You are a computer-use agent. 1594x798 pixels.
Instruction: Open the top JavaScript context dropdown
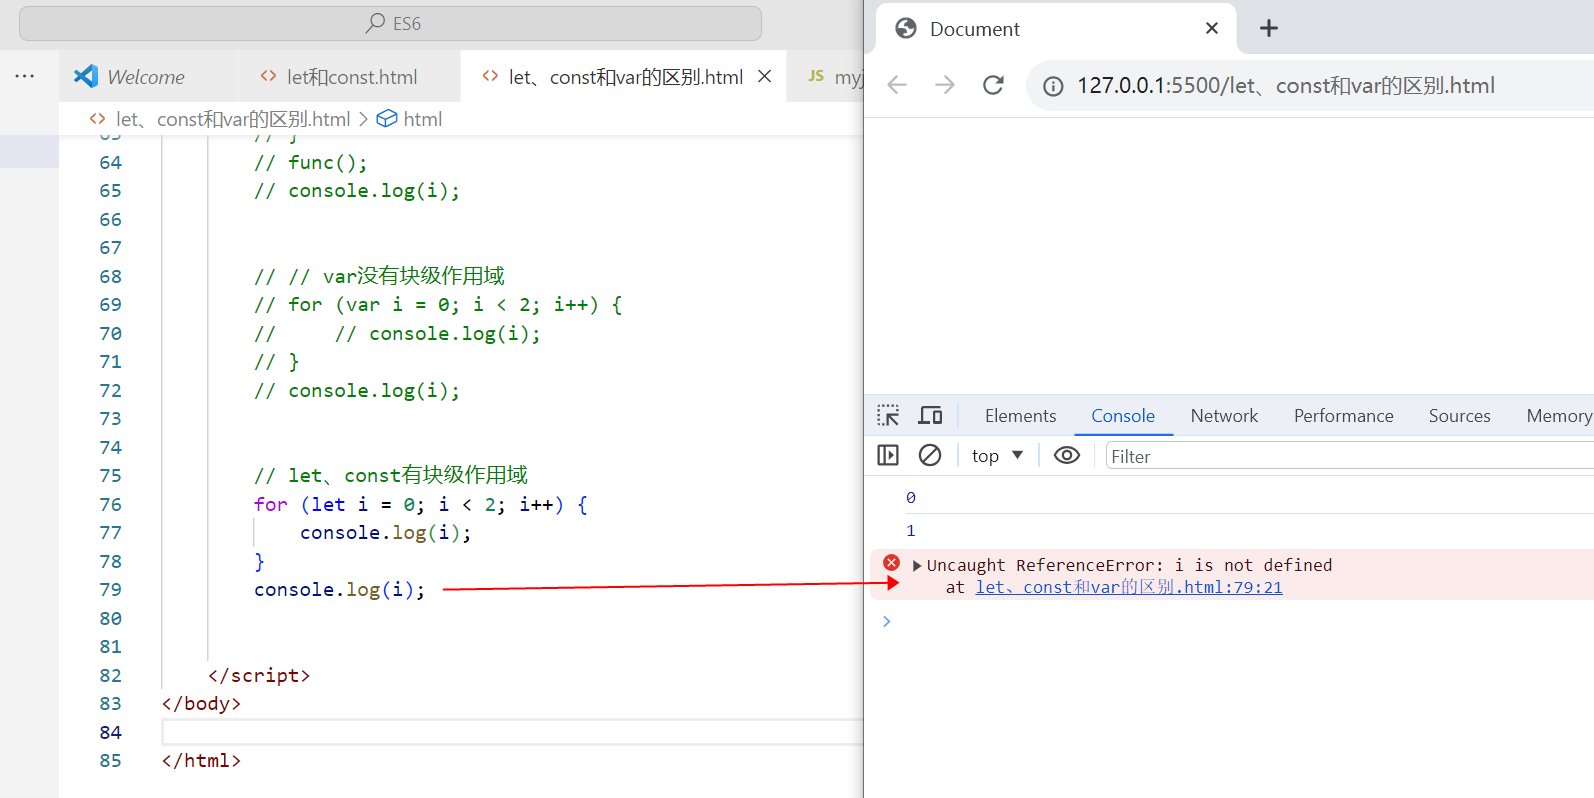(x=997, y=456)
